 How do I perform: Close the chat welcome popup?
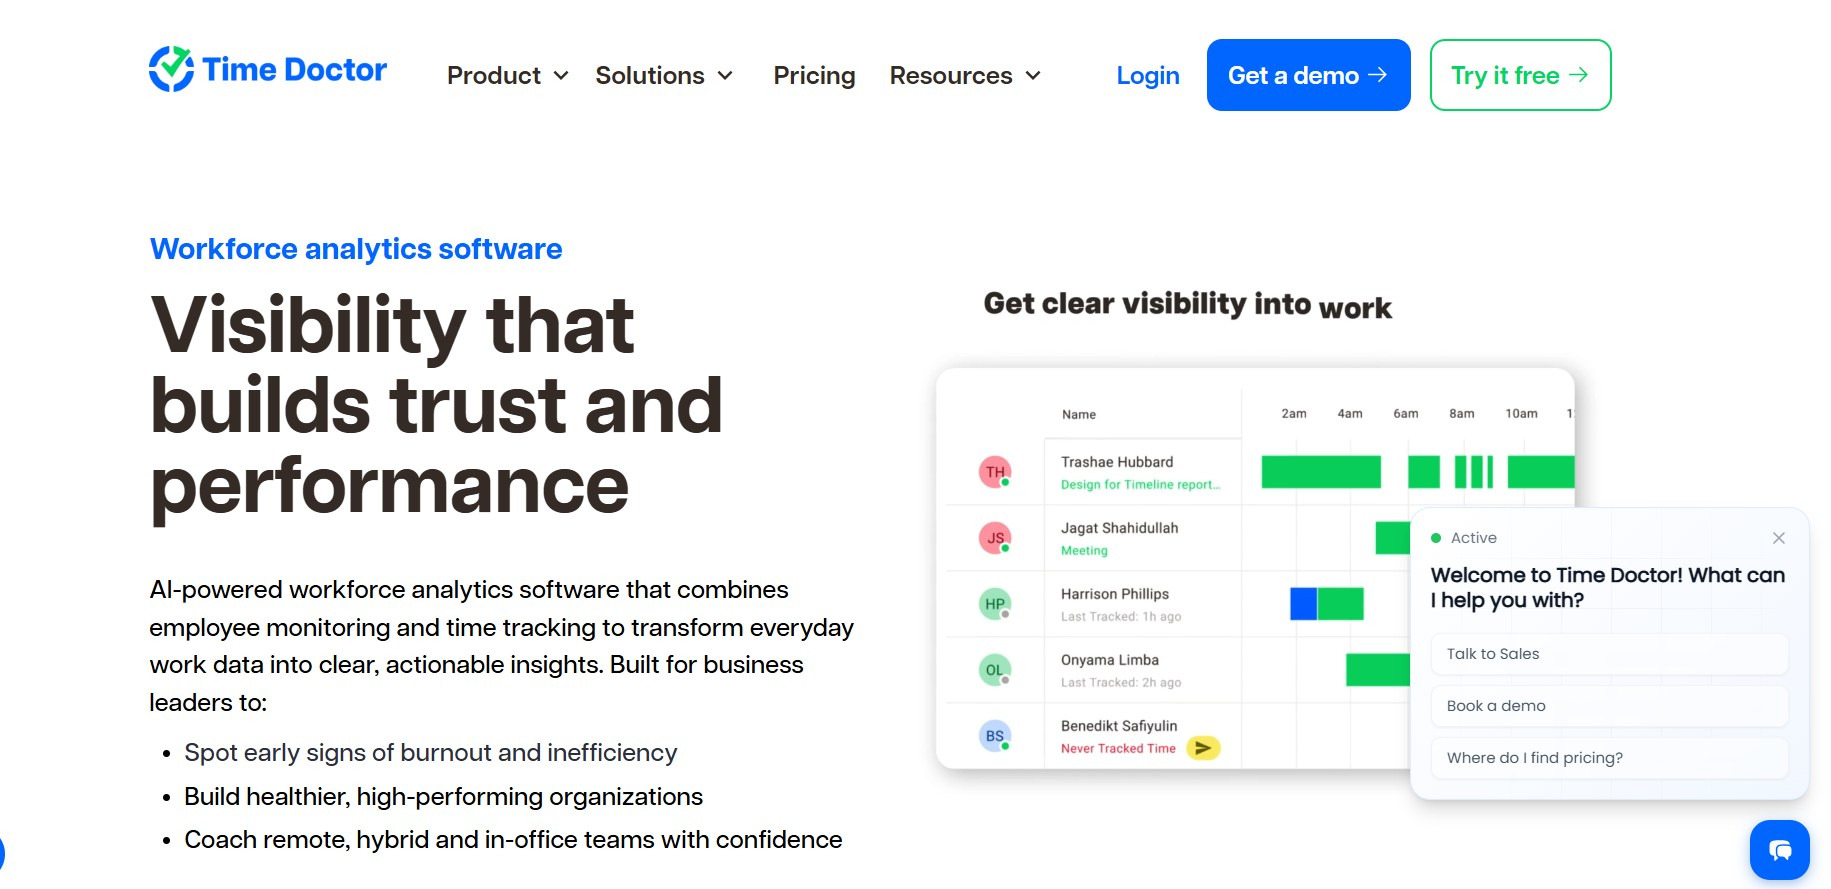click(x=1779, y=538)
